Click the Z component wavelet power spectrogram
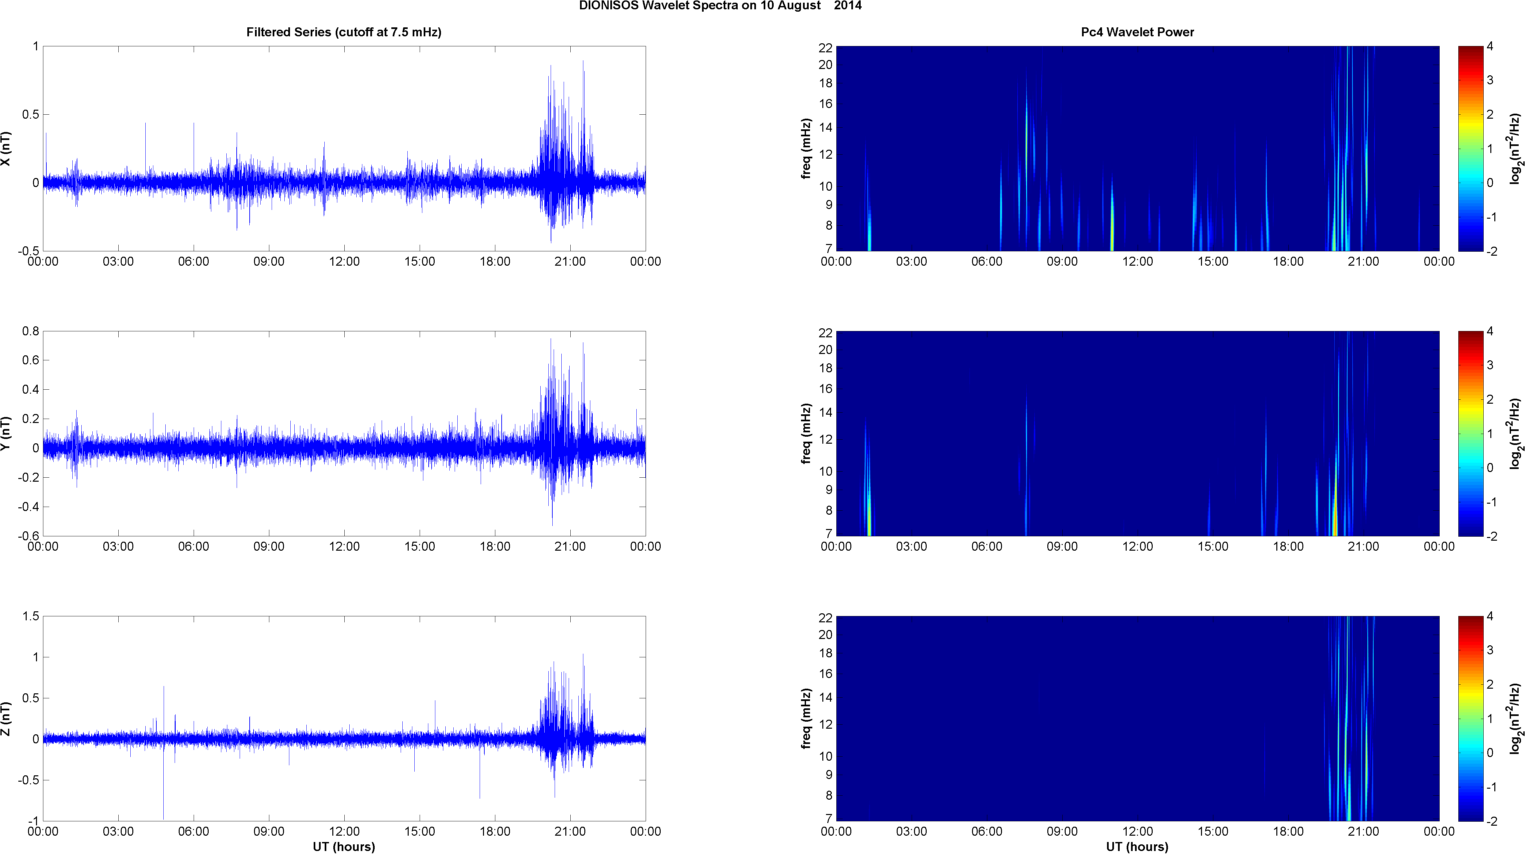Screen dimensions: 1525x854 1137,718
